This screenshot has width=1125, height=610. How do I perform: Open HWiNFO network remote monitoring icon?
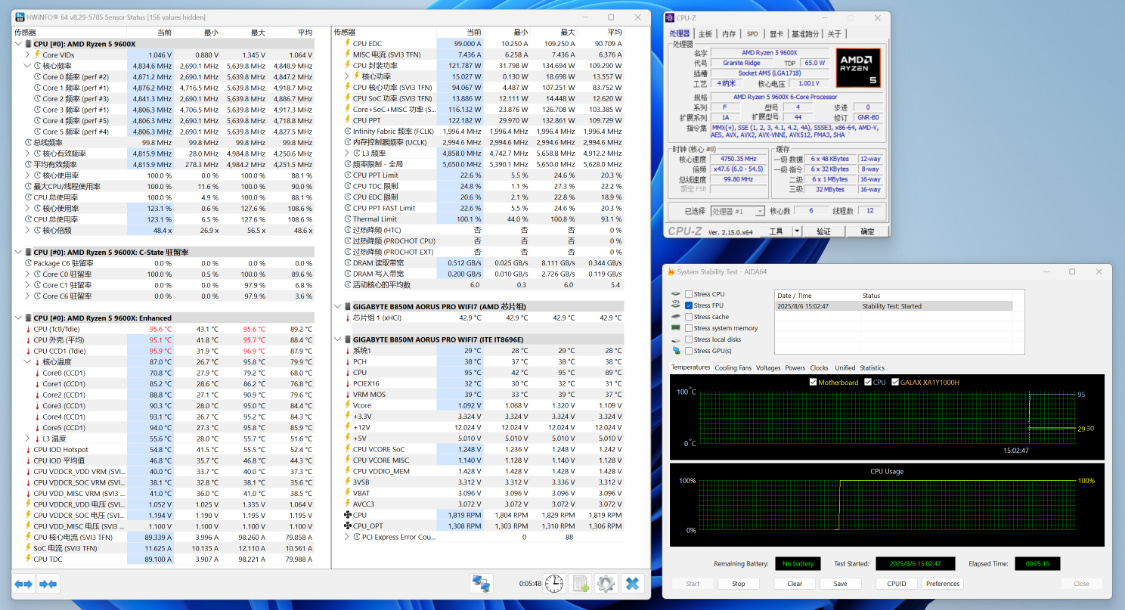(481, 583)
